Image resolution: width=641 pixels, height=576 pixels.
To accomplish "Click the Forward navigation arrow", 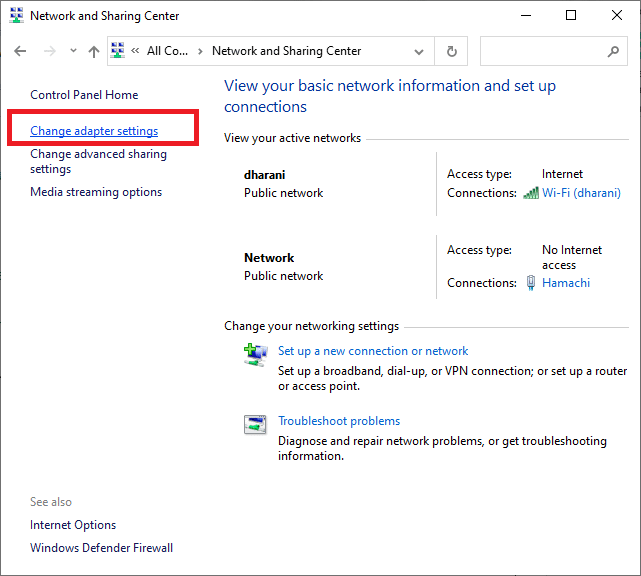I will pyautogui.click(x=49, y=51).
